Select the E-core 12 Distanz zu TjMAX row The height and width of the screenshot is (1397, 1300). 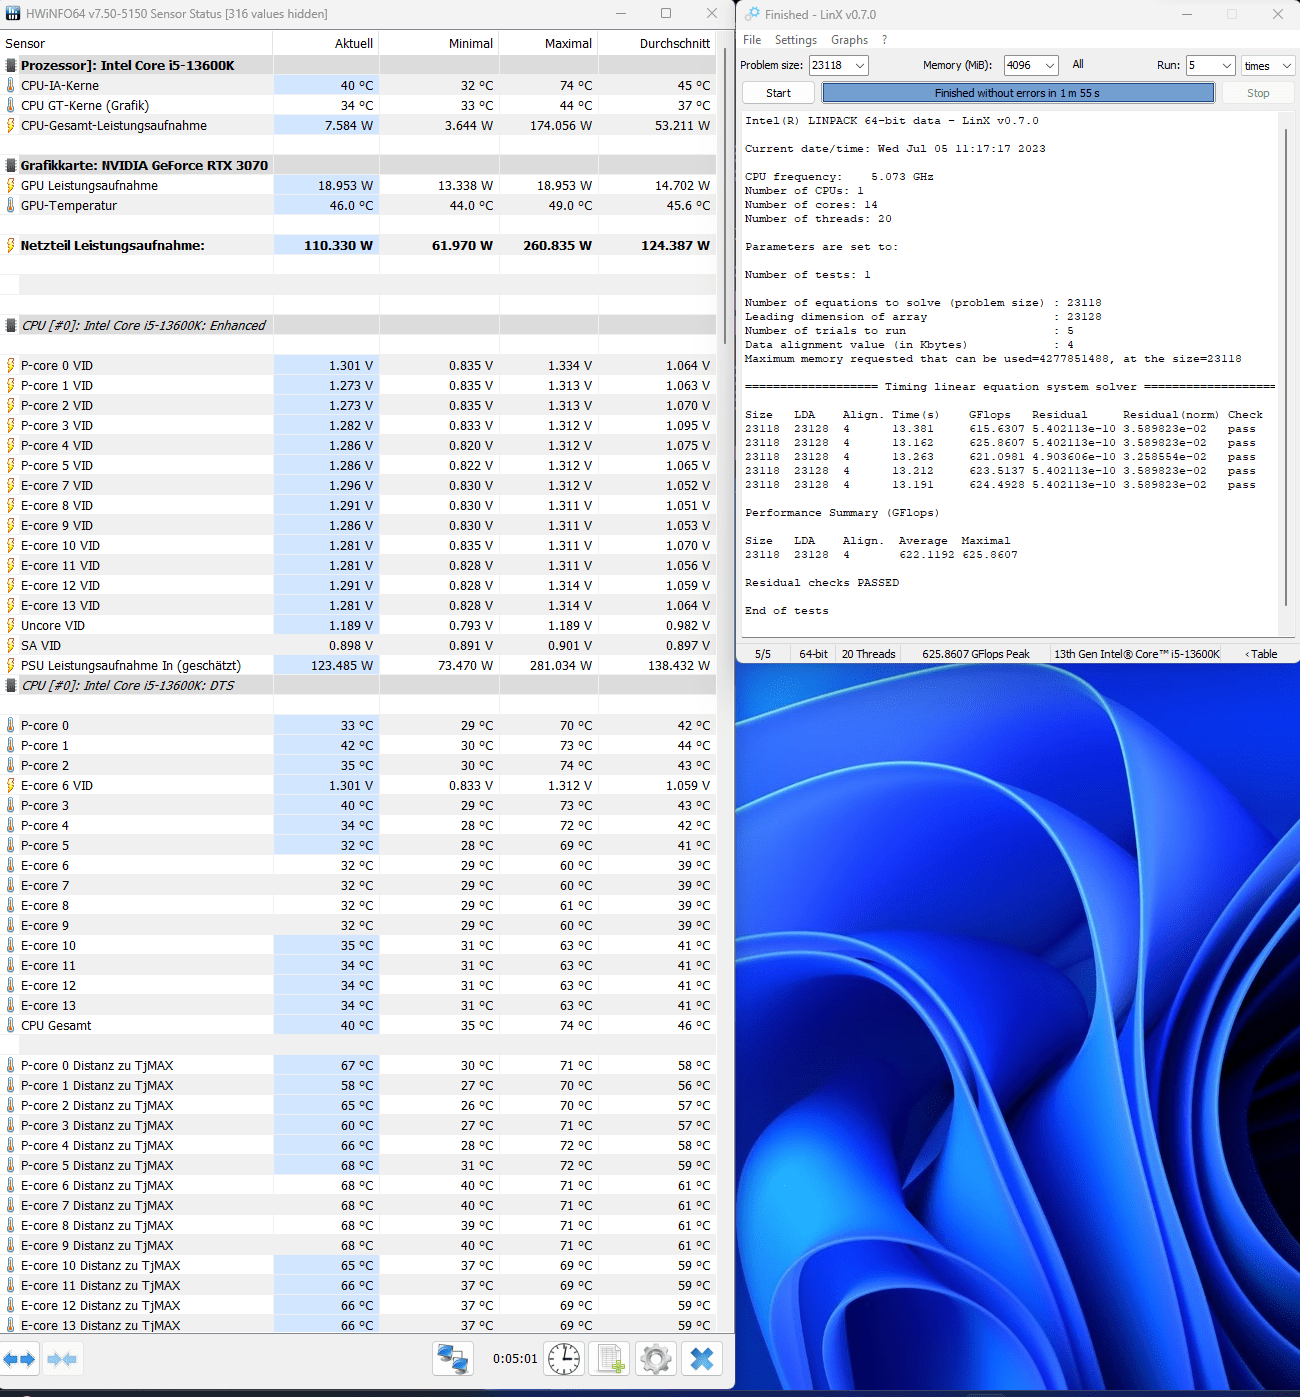click(x=358, y=1305)
